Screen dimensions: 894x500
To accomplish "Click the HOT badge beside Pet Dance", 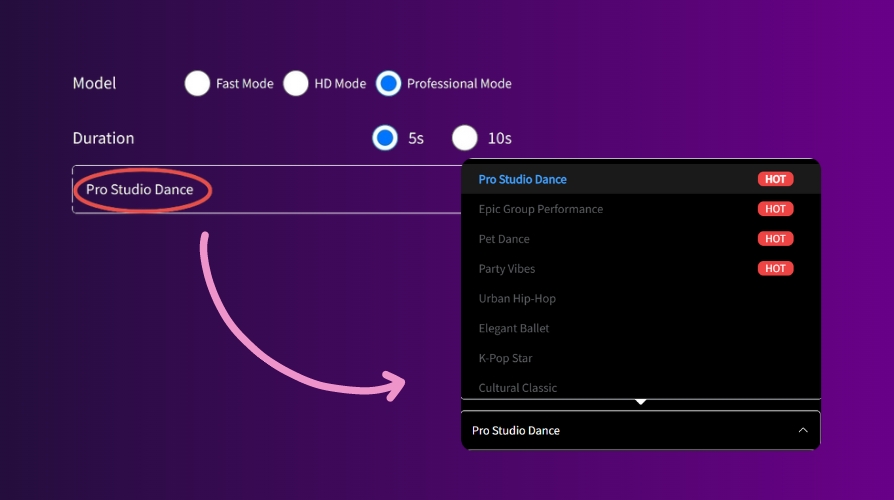I will coord(775,239).
